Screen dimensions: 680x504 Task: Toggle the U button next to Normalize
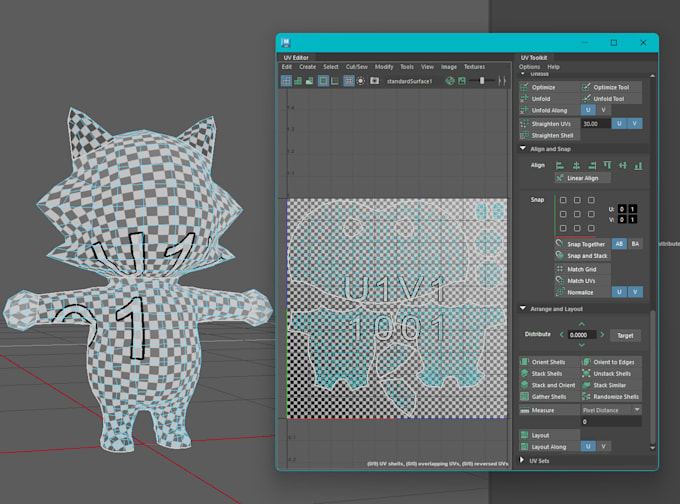619,292
